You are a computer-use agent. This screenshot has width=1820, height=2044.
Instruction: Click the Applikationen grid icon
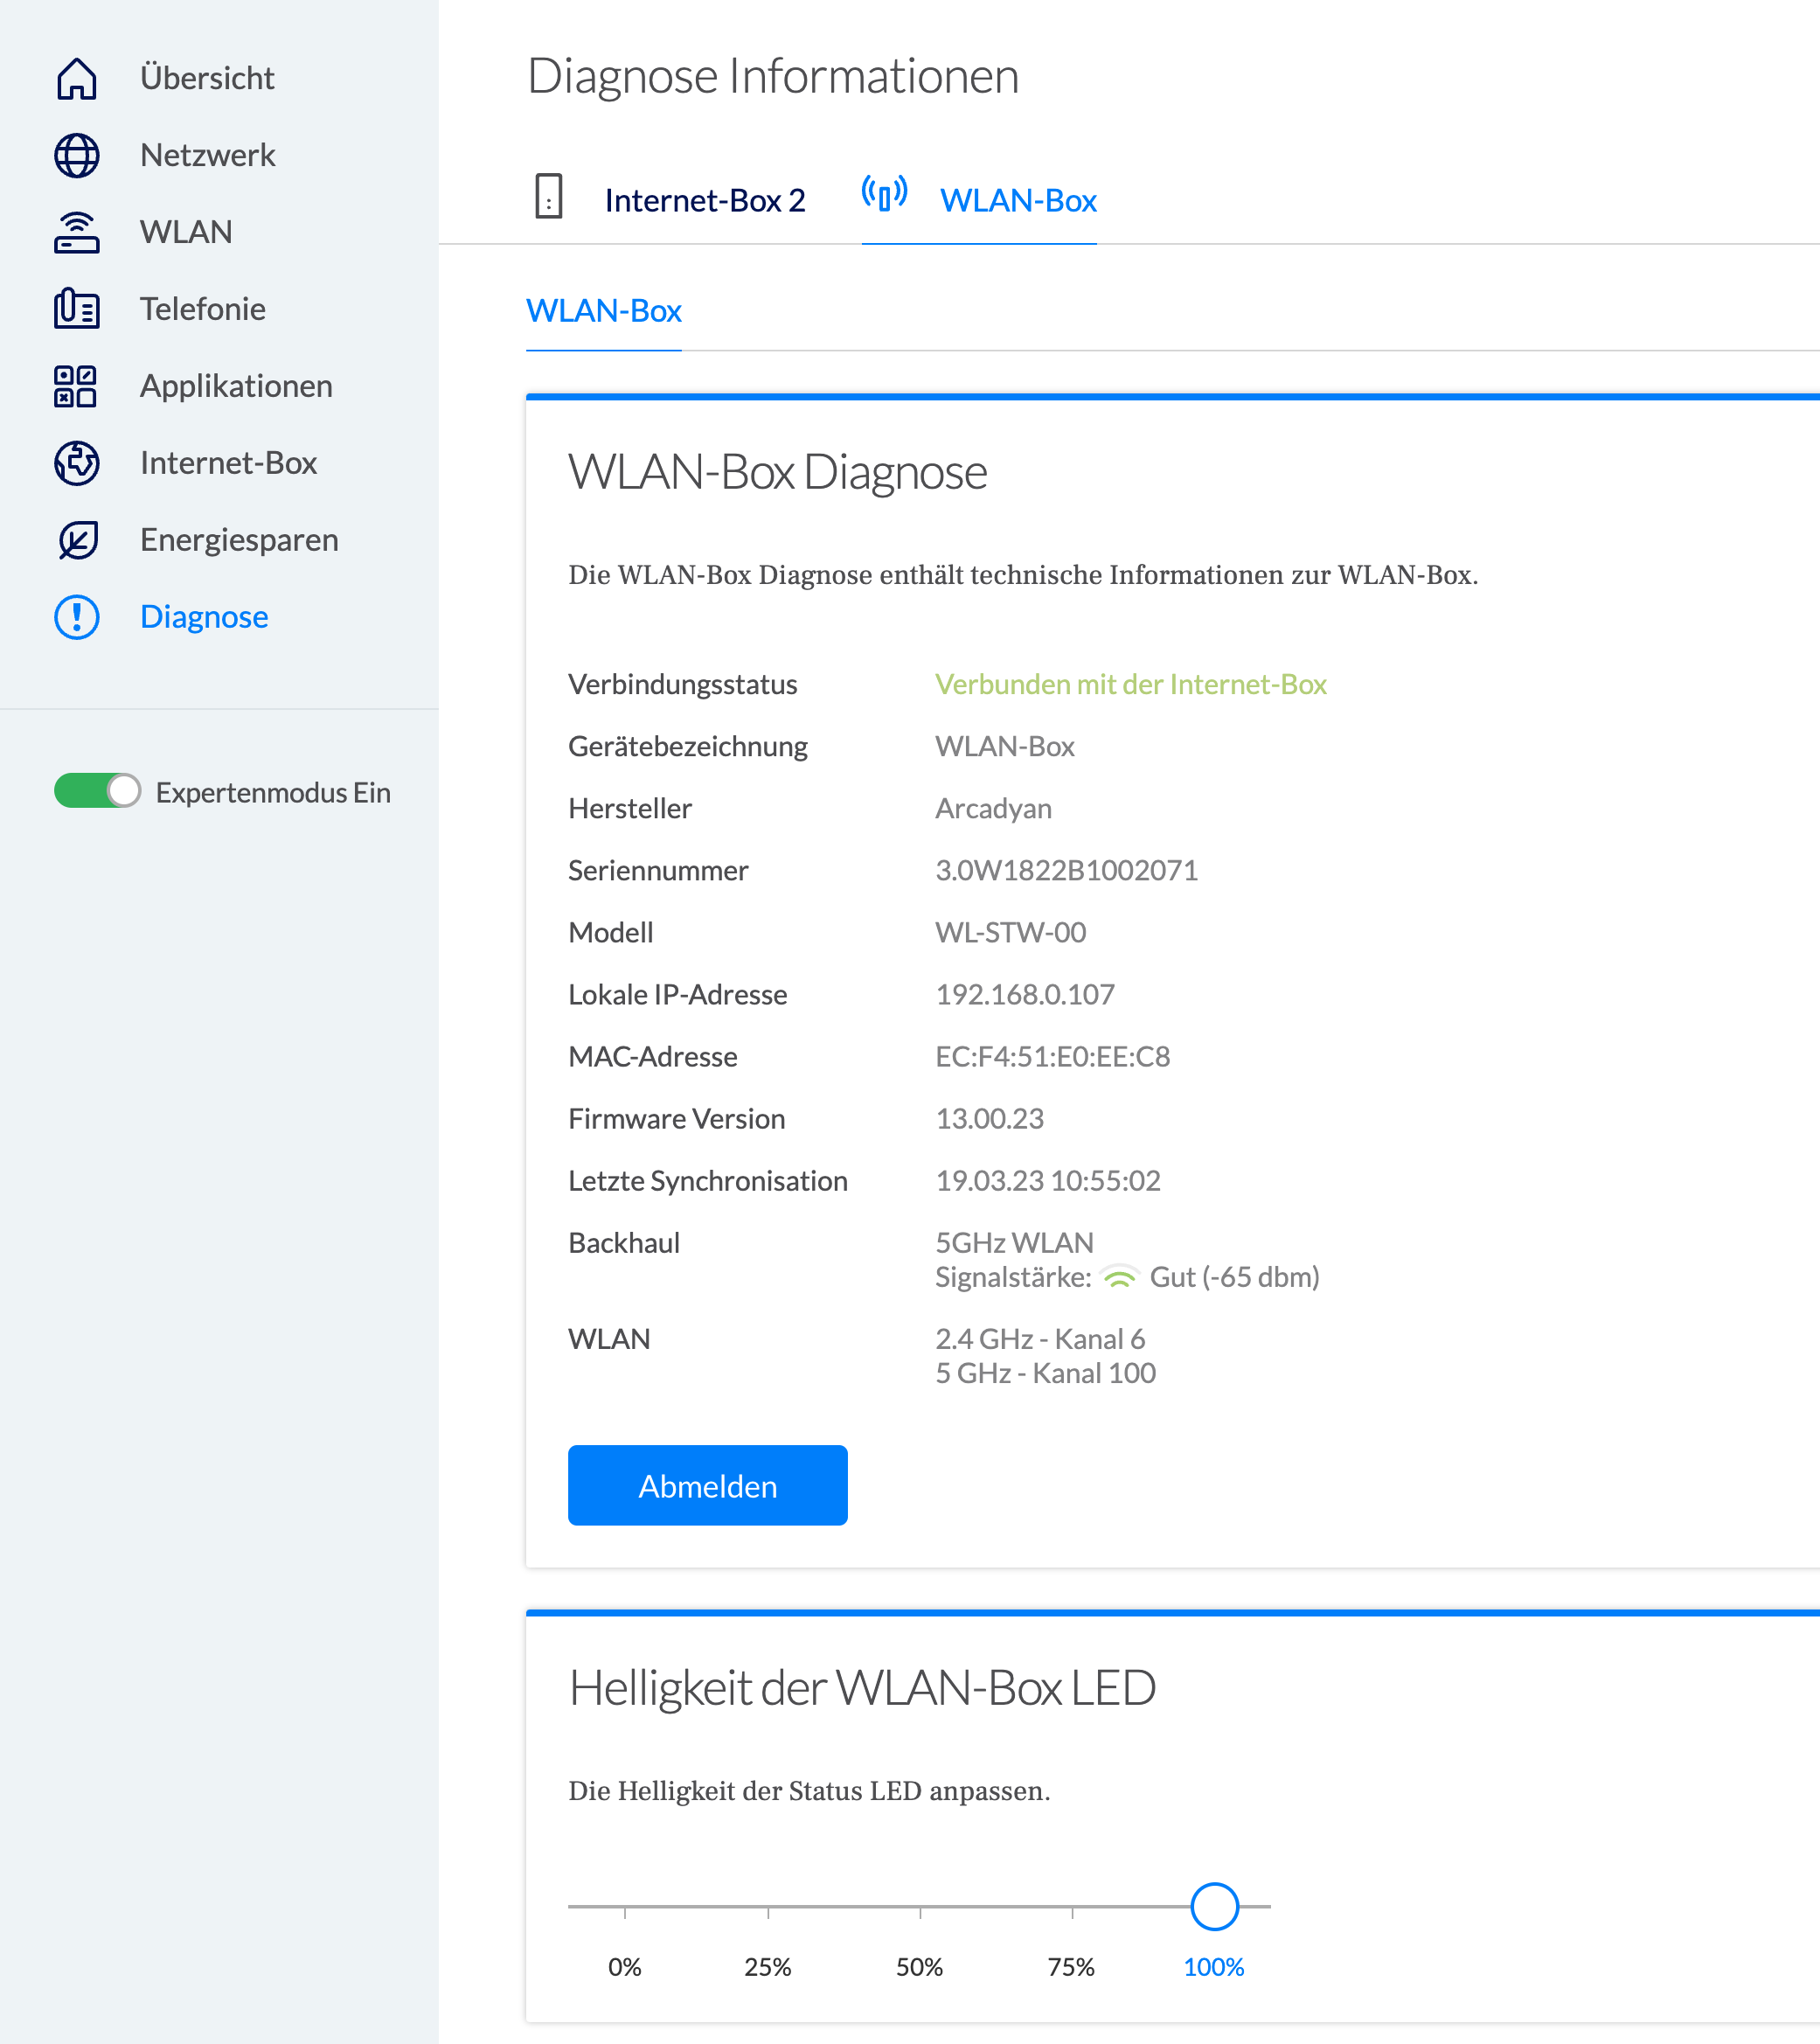77,386
